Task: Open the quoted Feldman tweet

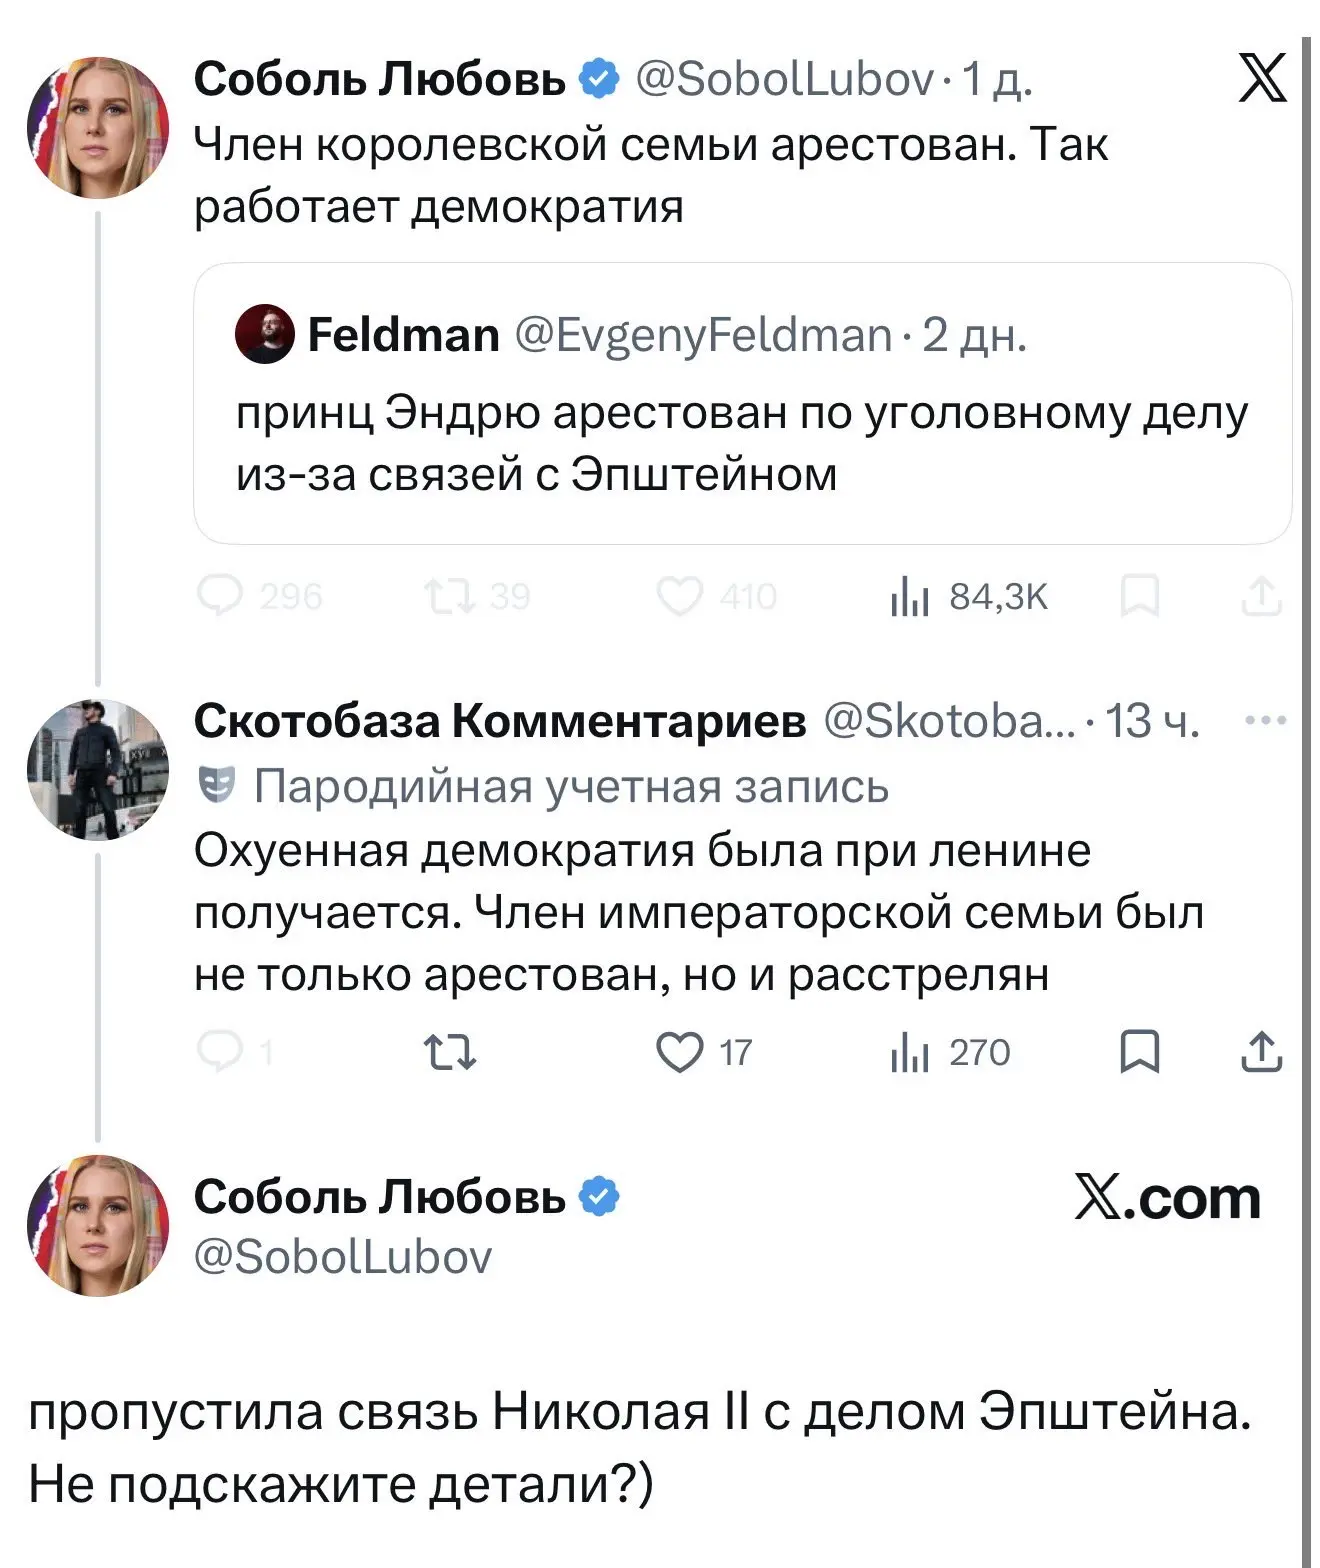Action: pyautogui.click(x=740, y=442)
